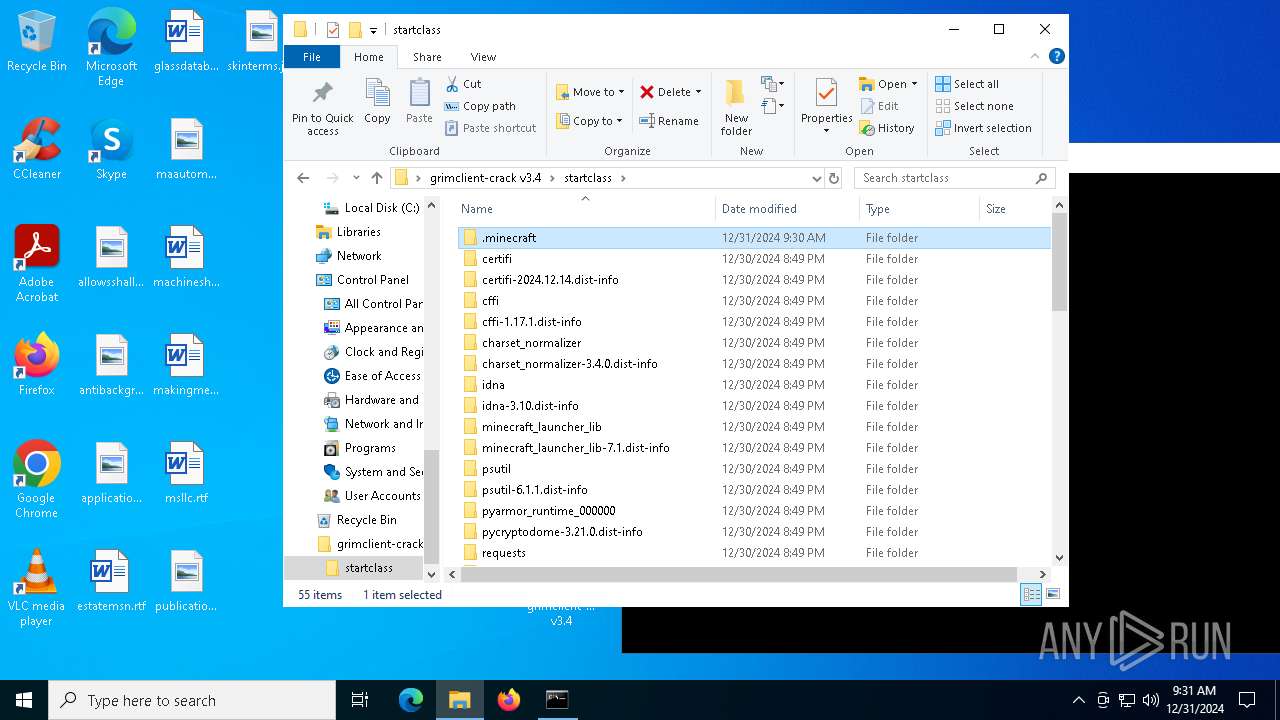Viewport: 1280px width, 720px height.
Task: Open Adobe Acrobat desktop shortcut
Action: tap(37, 264)
